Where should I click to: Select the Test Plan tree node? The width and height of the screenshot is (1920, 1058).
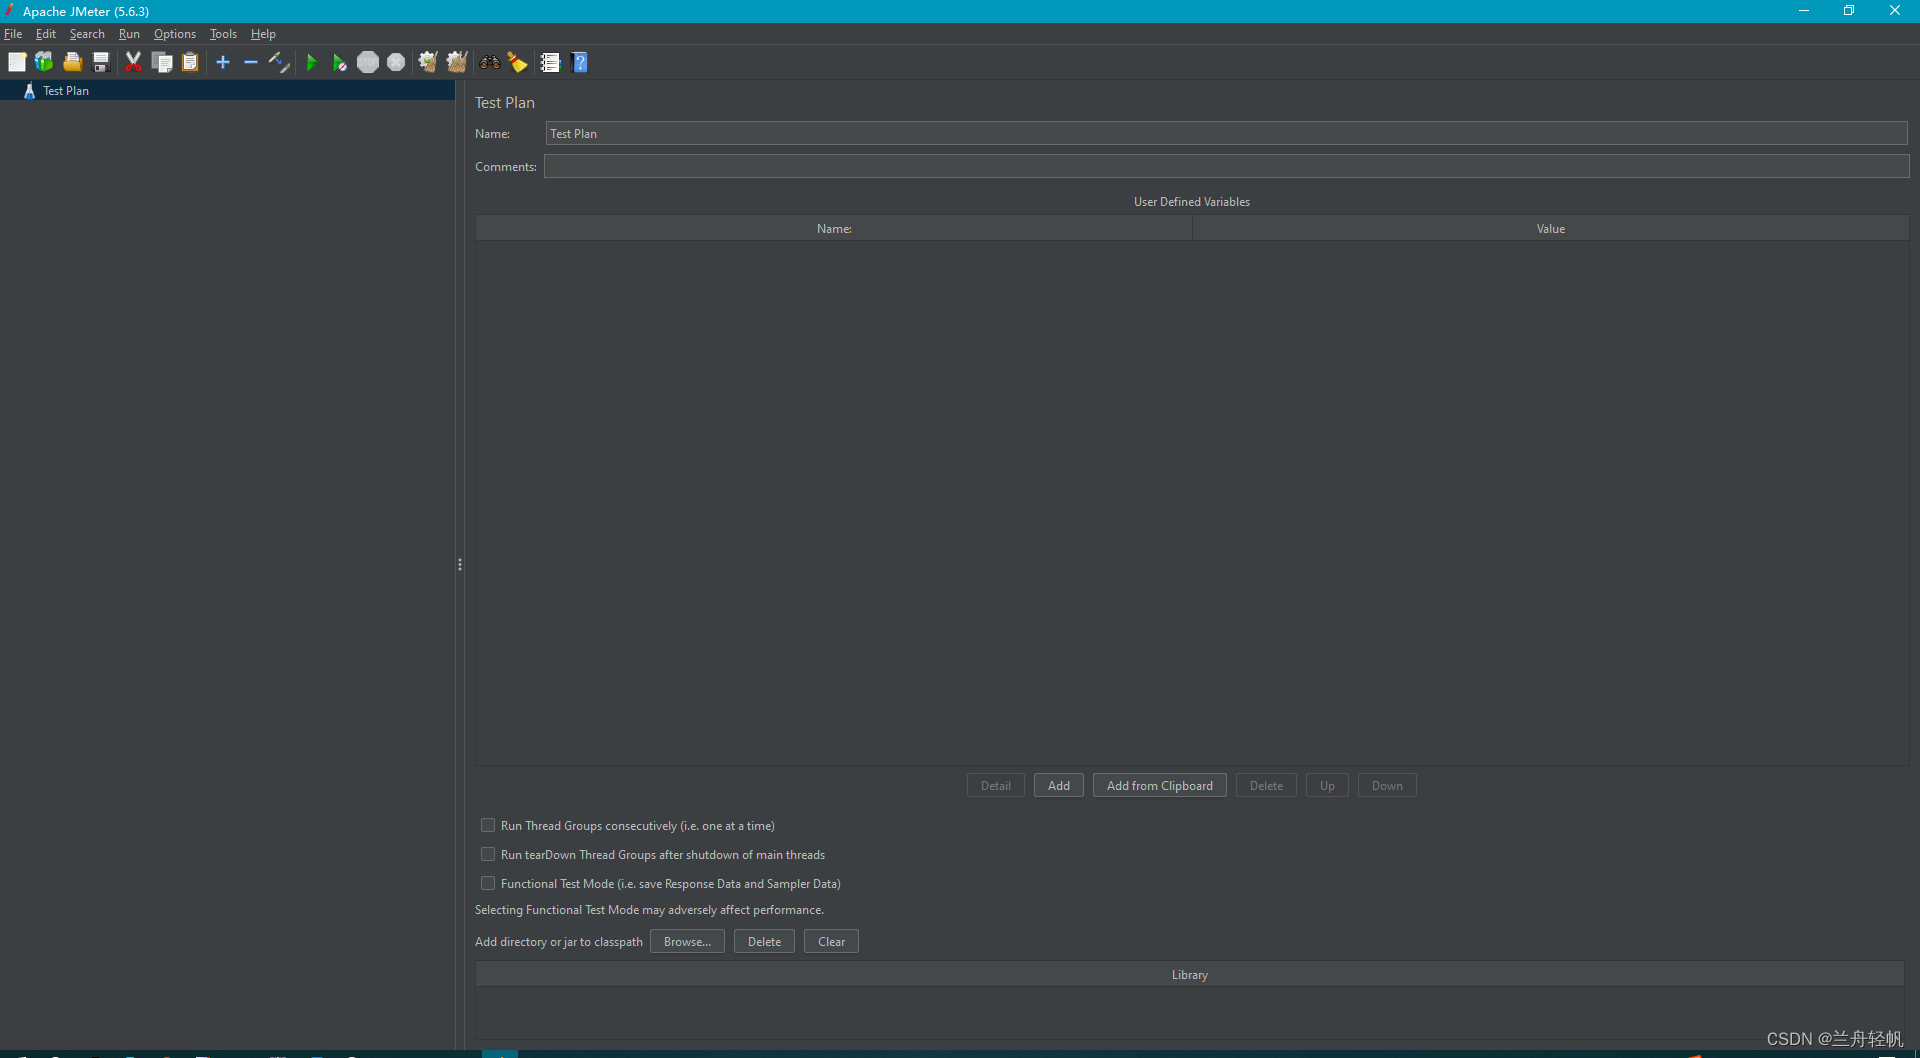pos(66,90)
